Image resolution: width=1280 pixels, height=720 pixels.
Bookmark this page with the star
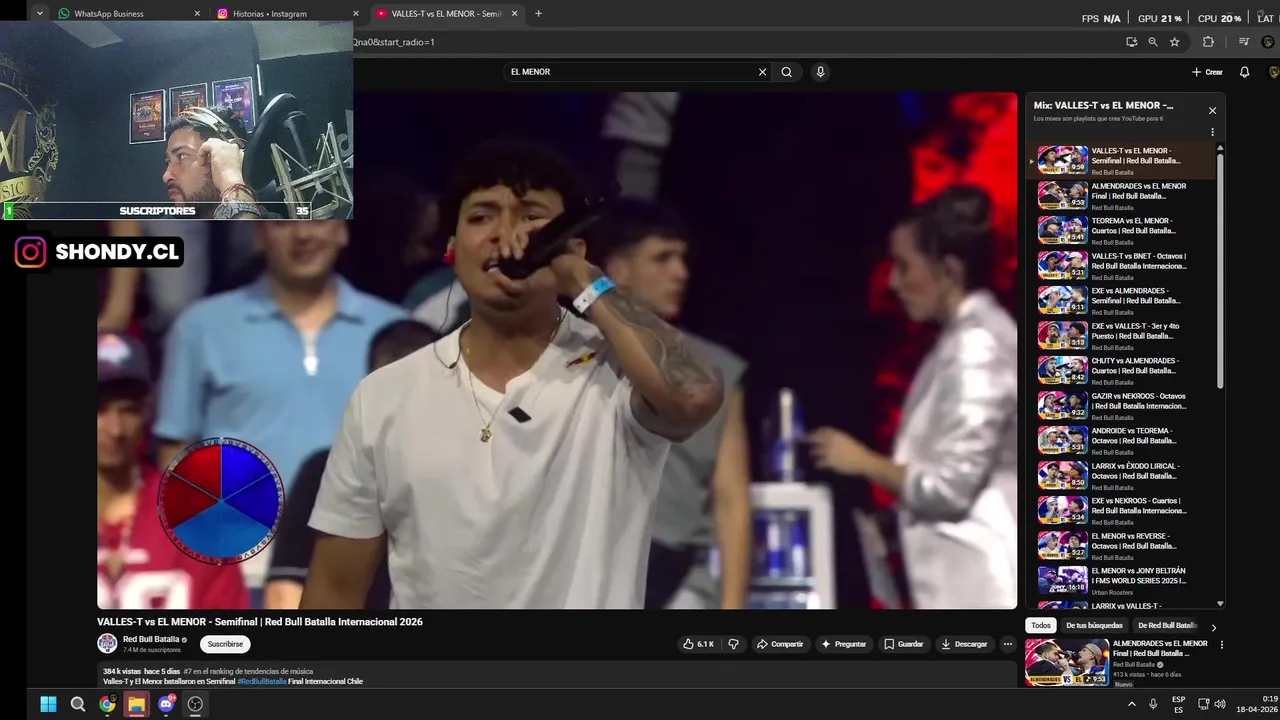(x=1174, y=42)
